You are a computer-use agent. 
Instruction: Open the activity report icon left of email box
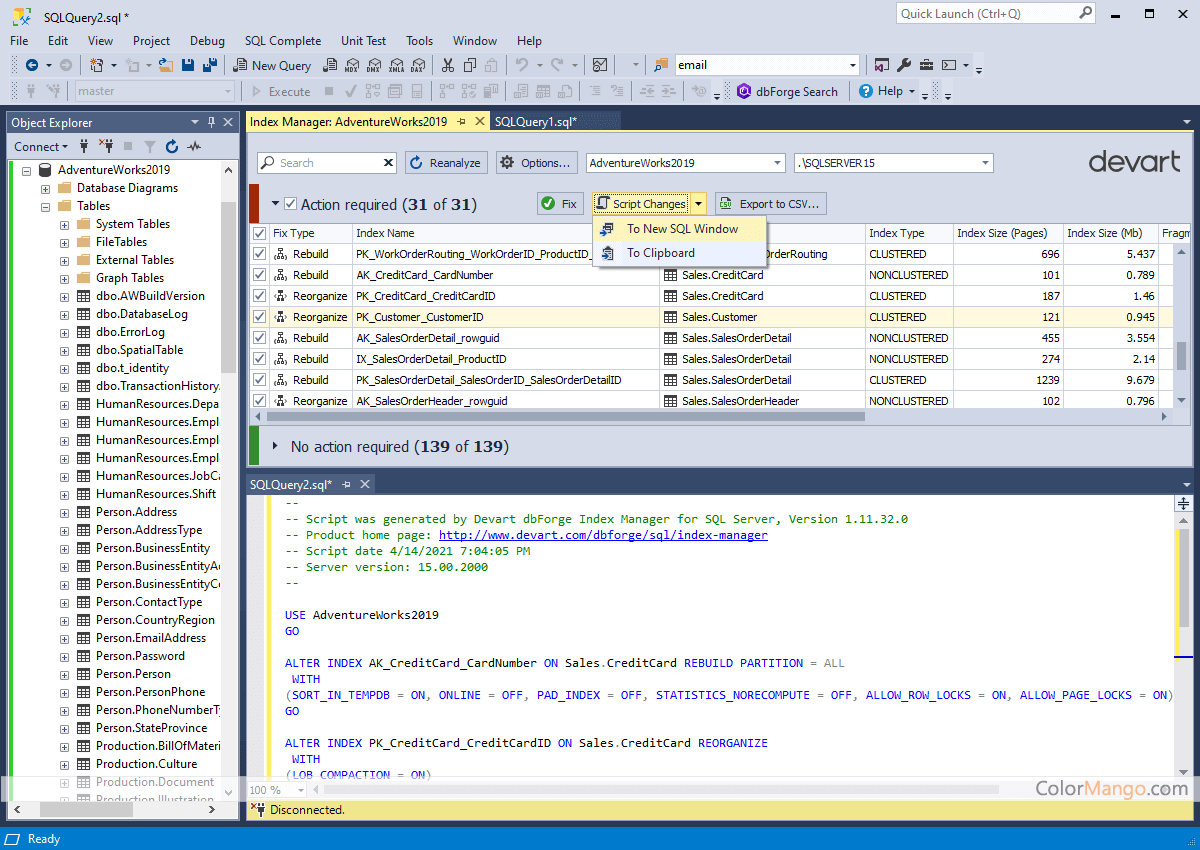click(x=600, y=65)
